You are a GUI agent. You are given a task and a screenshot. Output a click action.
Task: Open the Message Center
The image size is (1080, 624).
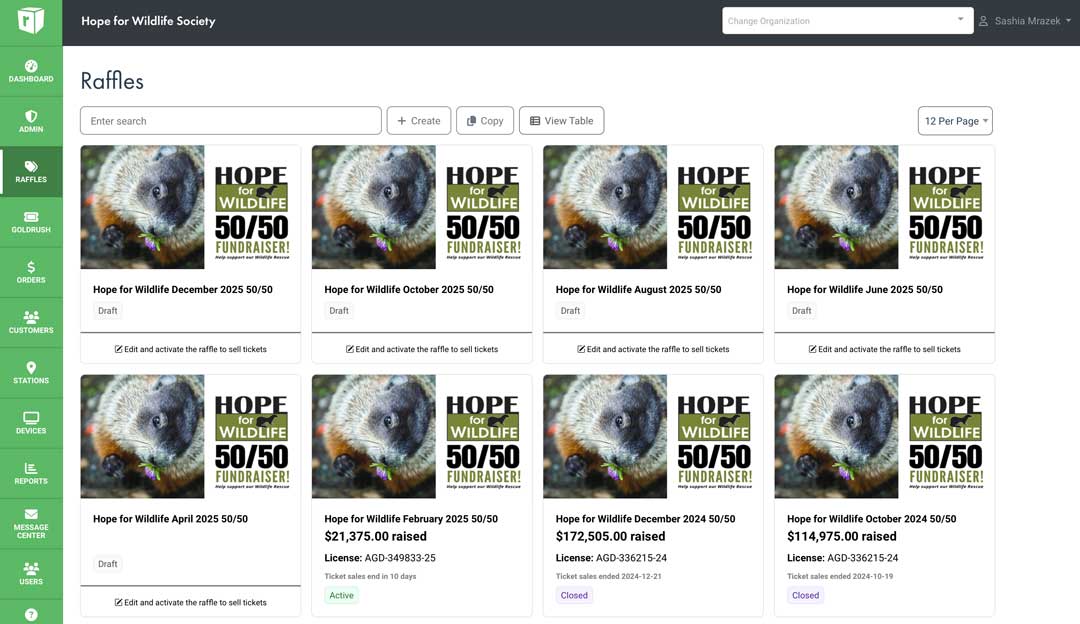point(31,523)
